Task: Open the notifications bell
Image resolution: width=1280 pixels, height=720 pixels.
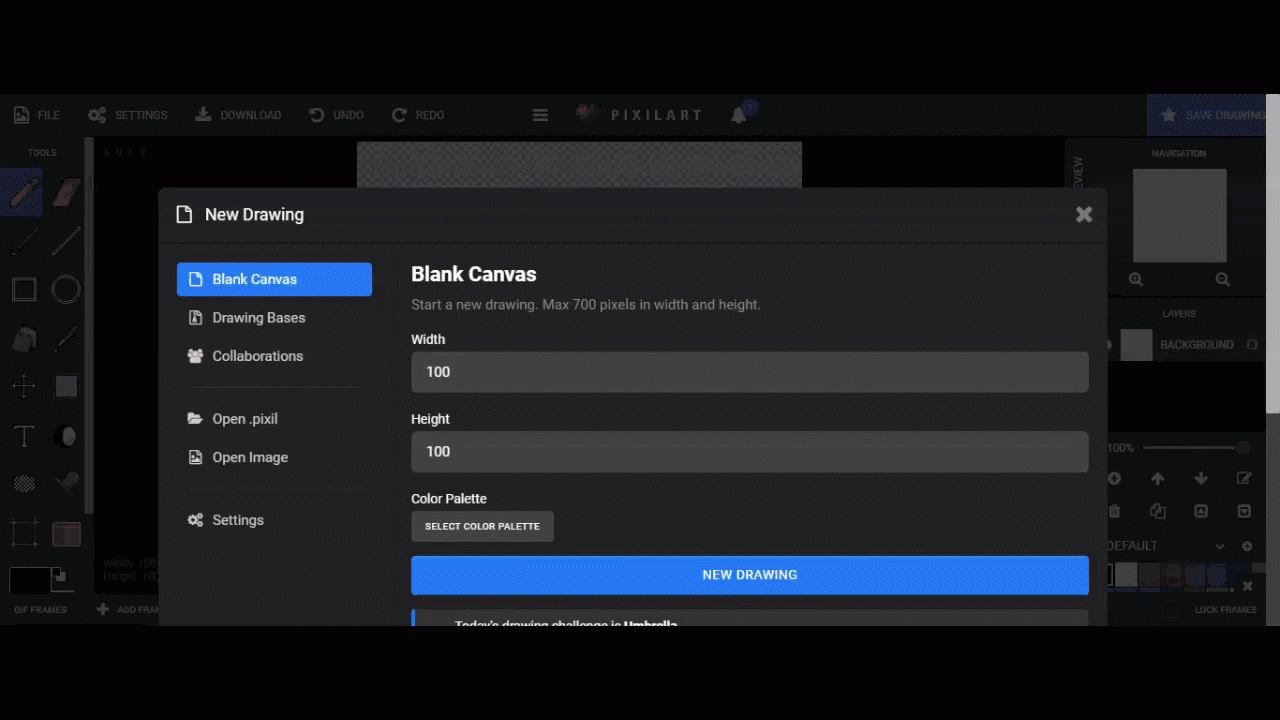Action: pyautogui.click(x=739, y=115)
